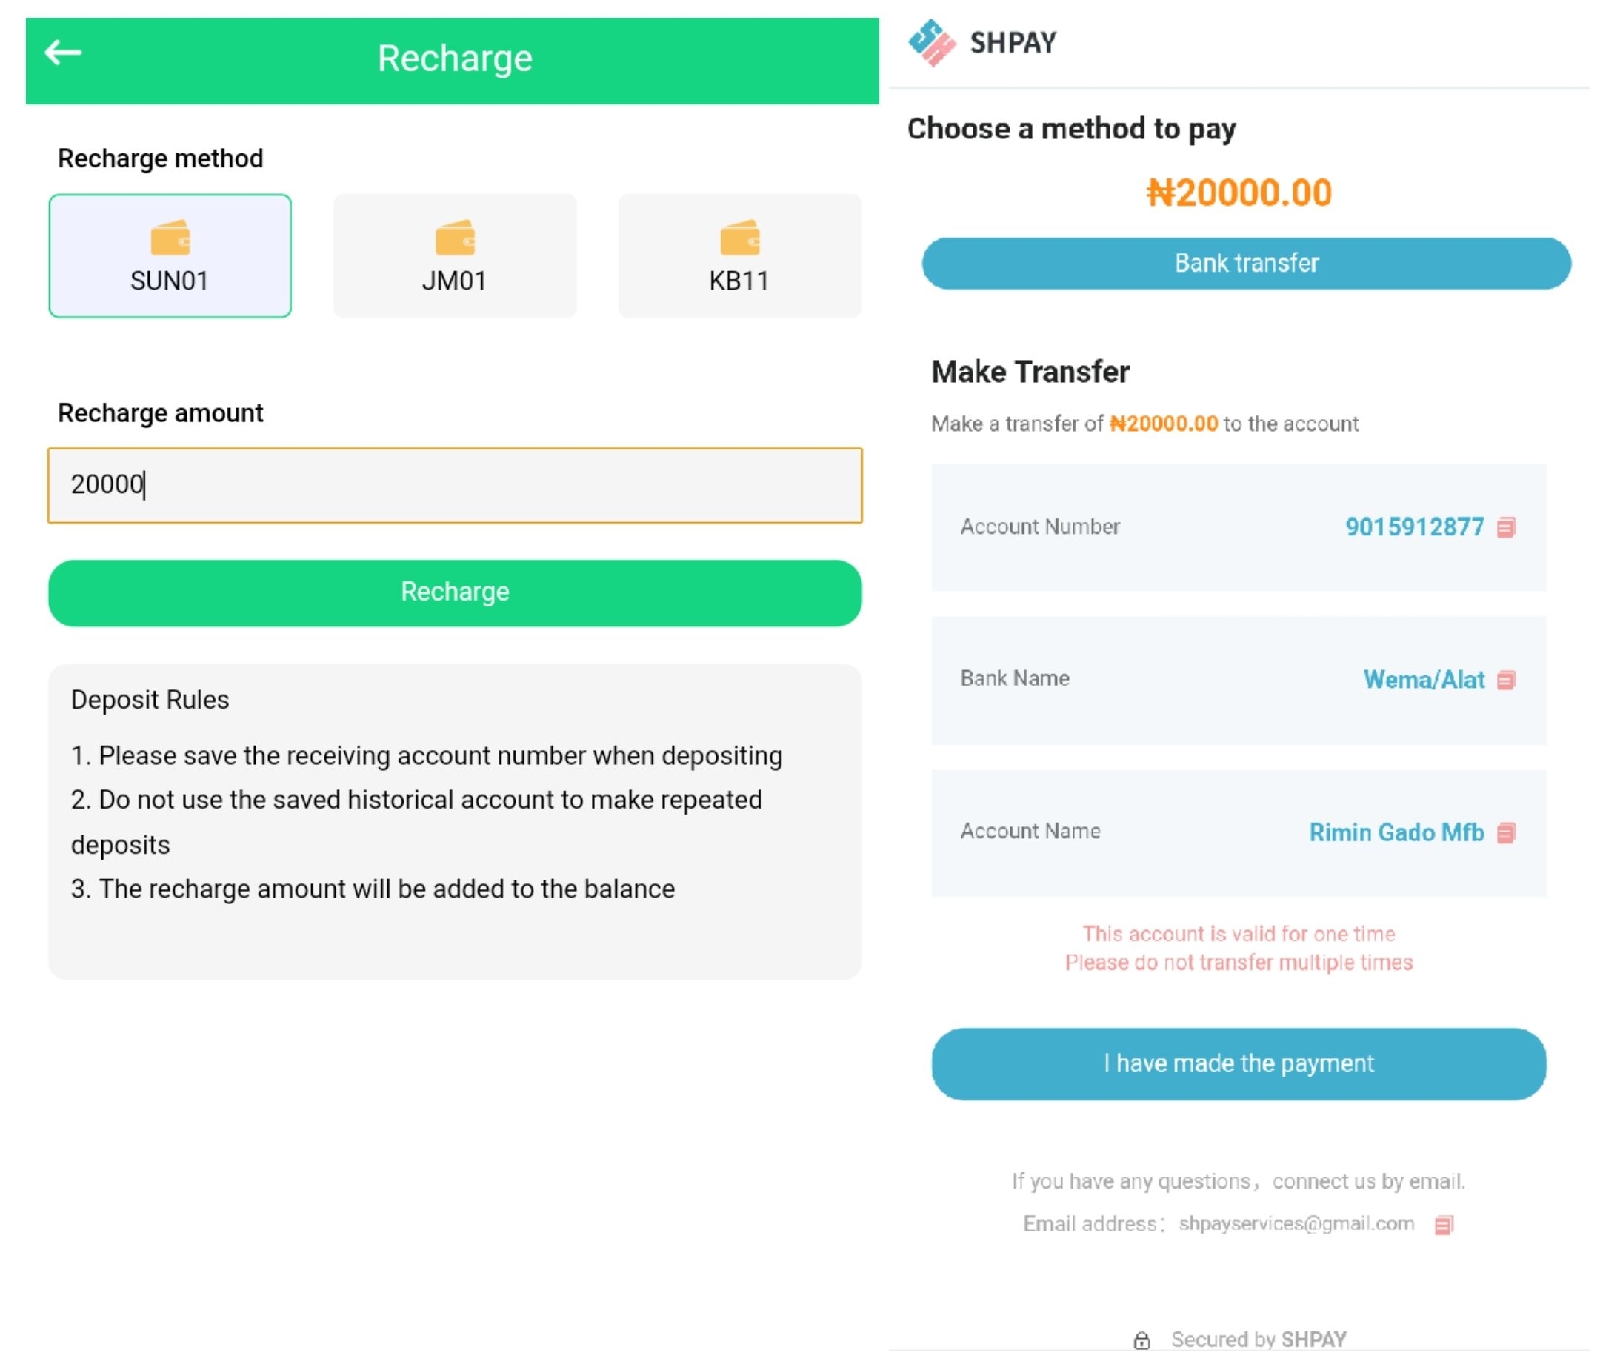Copy the account number 9015912877
The height and width of the screenshot is (1367, 1600).
[x=1506, y=527]
